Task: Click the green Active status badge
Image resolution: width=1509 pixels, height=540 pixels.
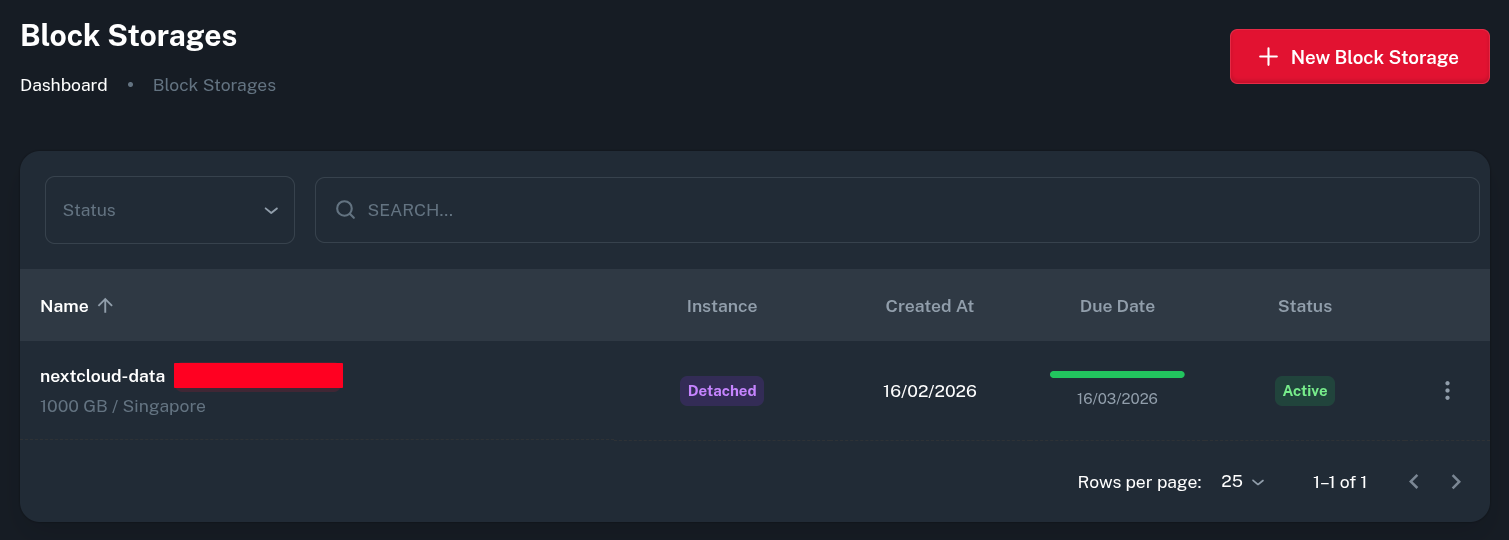Action: point(1304,391)
